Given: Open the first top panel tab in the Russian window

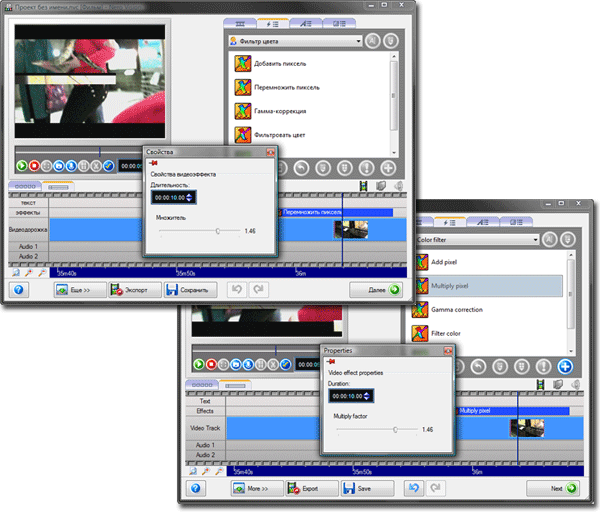Looking at the screenshot, I should point(240,24).
